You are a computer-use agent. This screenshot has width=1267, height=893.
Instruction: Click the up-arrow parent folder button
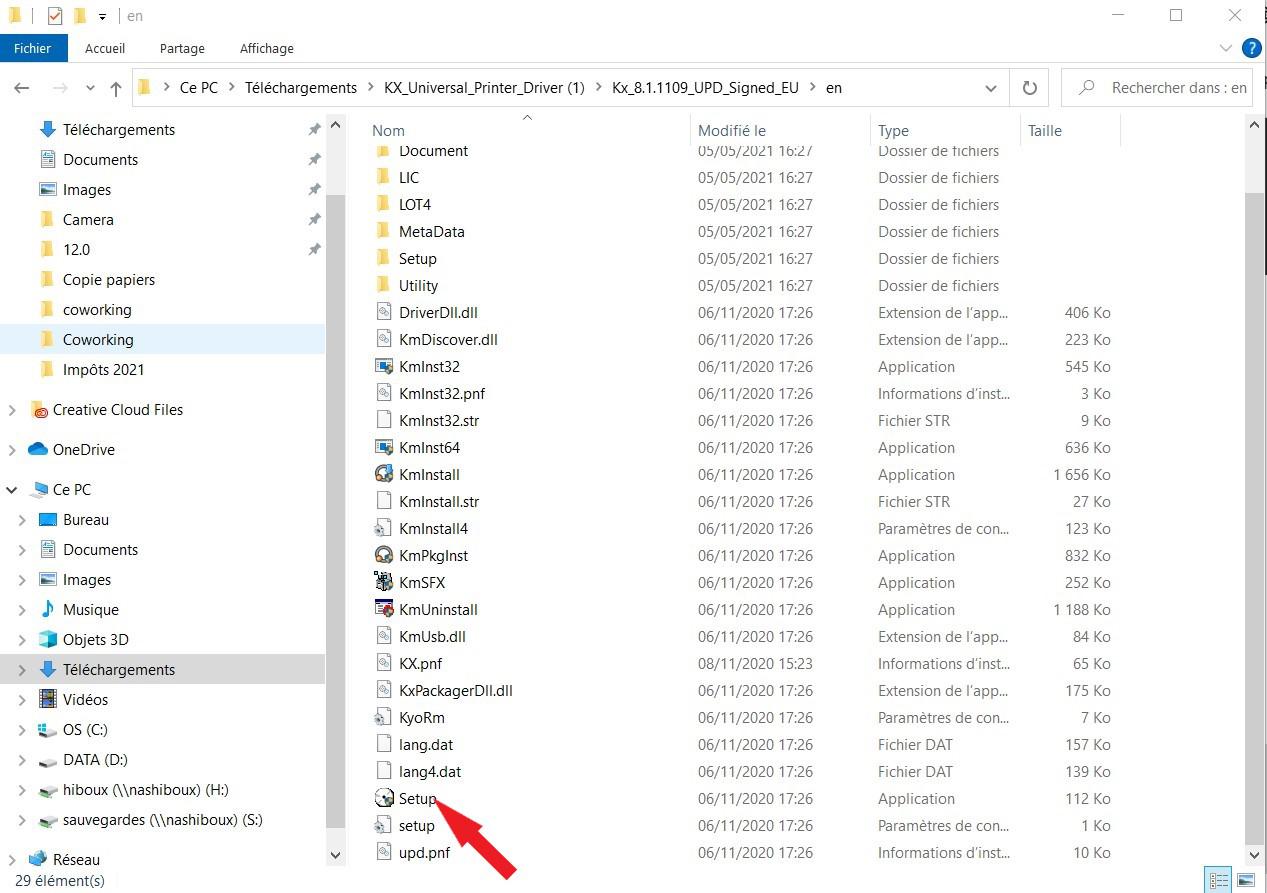point(116,88)
